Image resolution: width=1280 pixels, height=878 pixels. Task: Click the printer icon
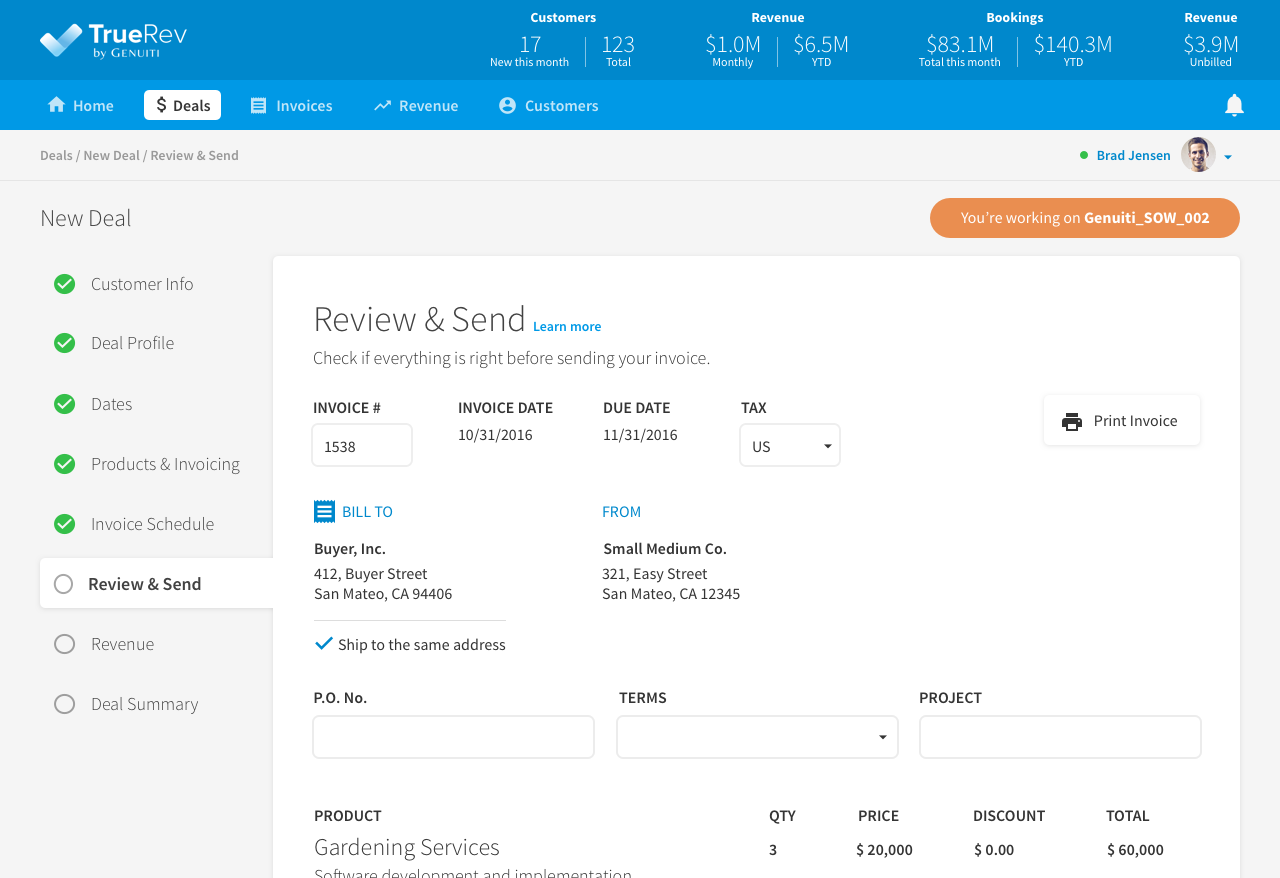[x=1072, y=421]
